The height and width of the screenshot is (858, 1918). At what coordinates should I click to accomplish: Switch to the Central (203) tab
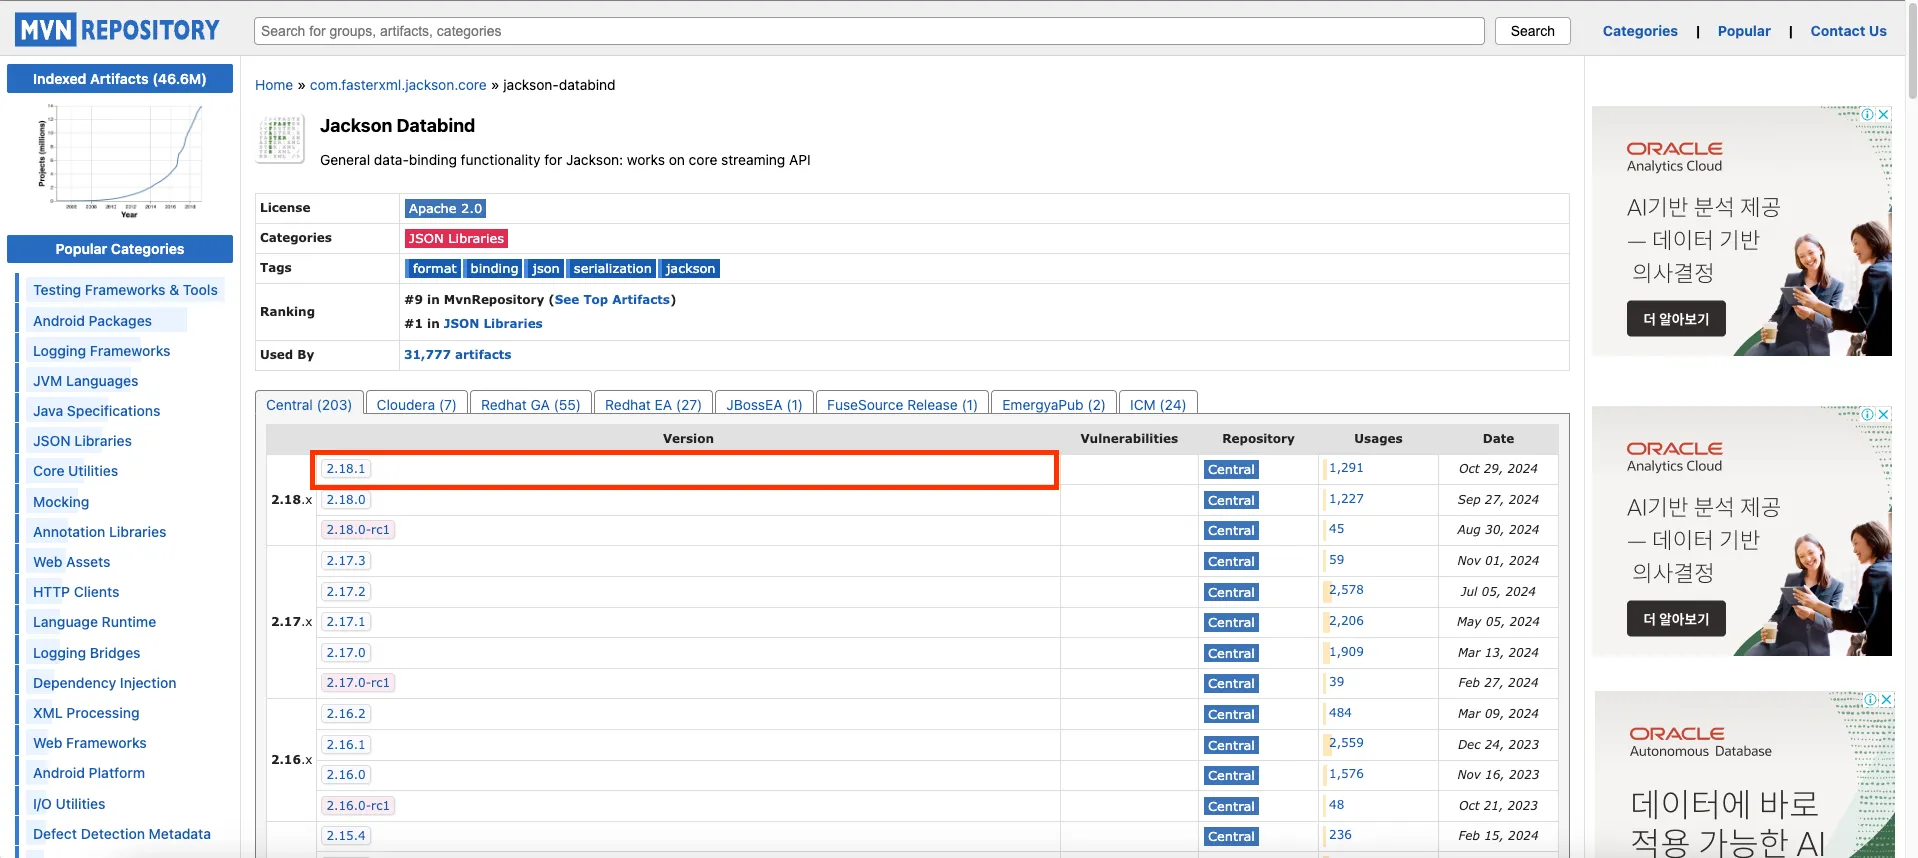309,404
